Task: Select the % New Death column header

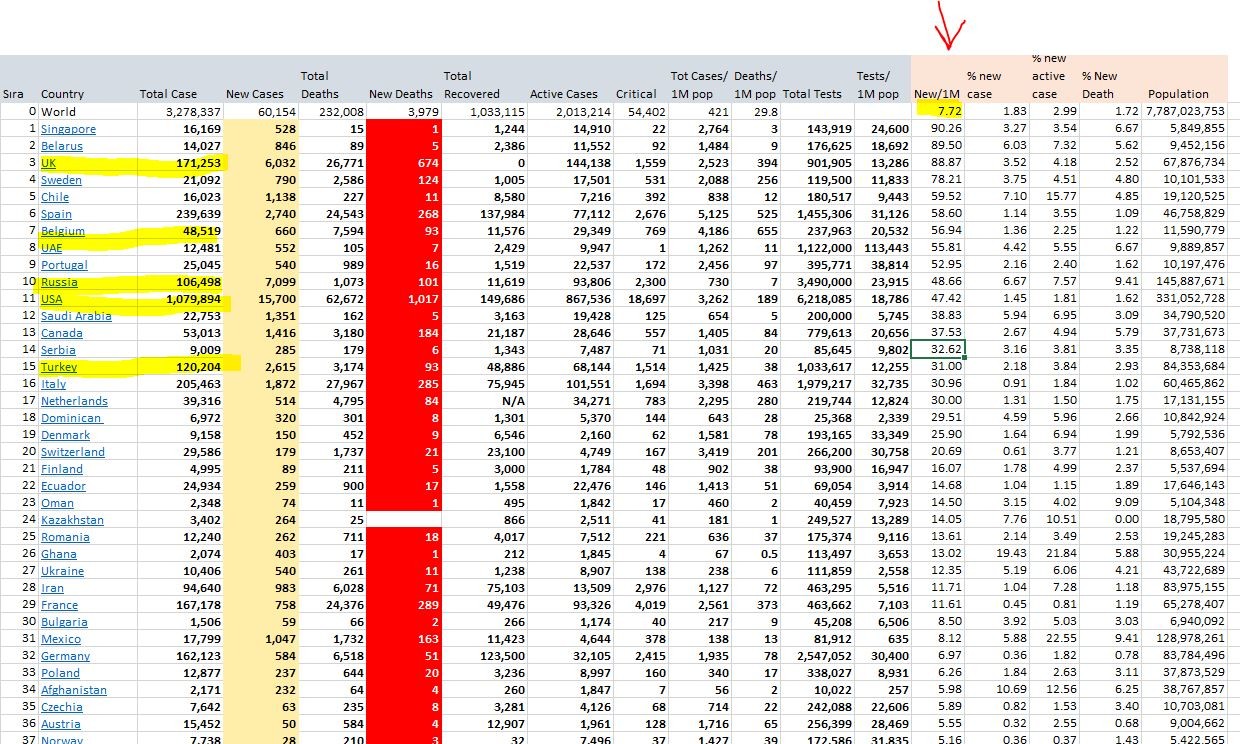Action: coord(1100,85)
